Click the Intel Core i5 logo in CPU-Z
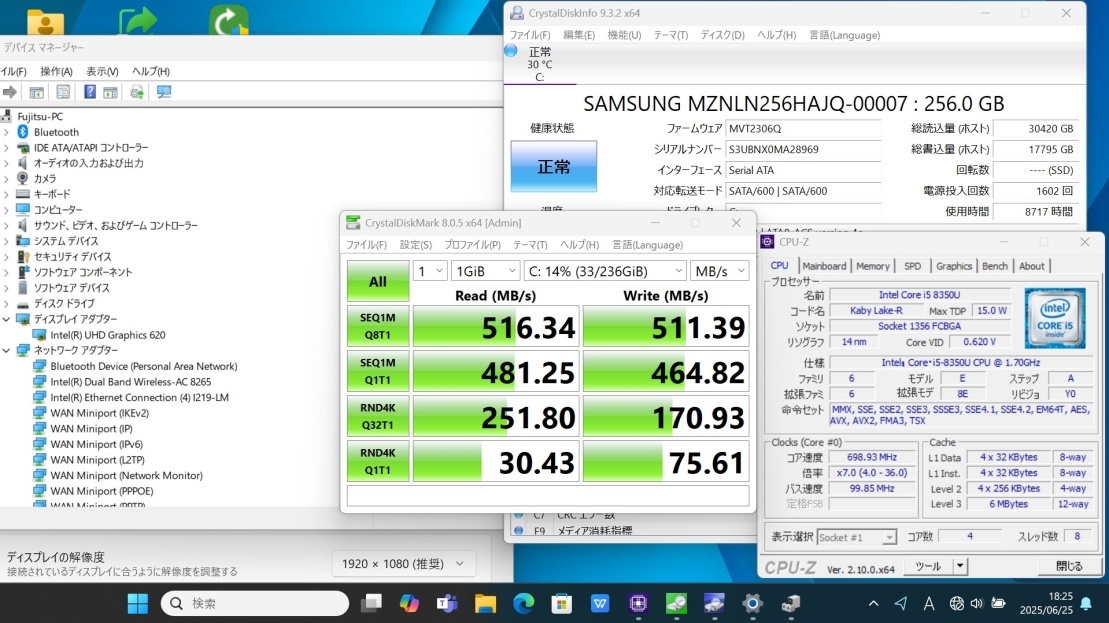Image resolution: width=1109 pixels, height=623 pixels. tap(1056, 318)
